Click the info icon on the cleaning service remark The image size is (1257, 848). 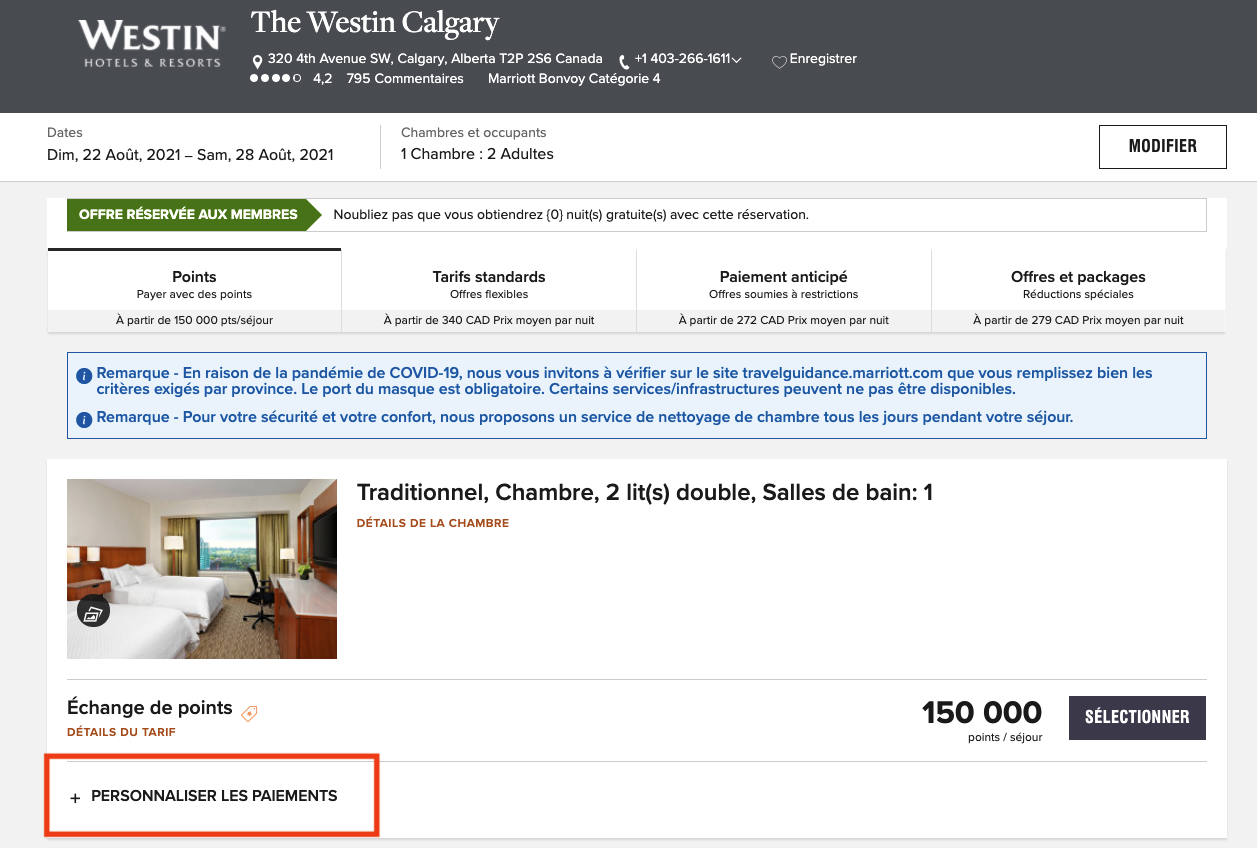pyautogui.click(x=85, y=419)
